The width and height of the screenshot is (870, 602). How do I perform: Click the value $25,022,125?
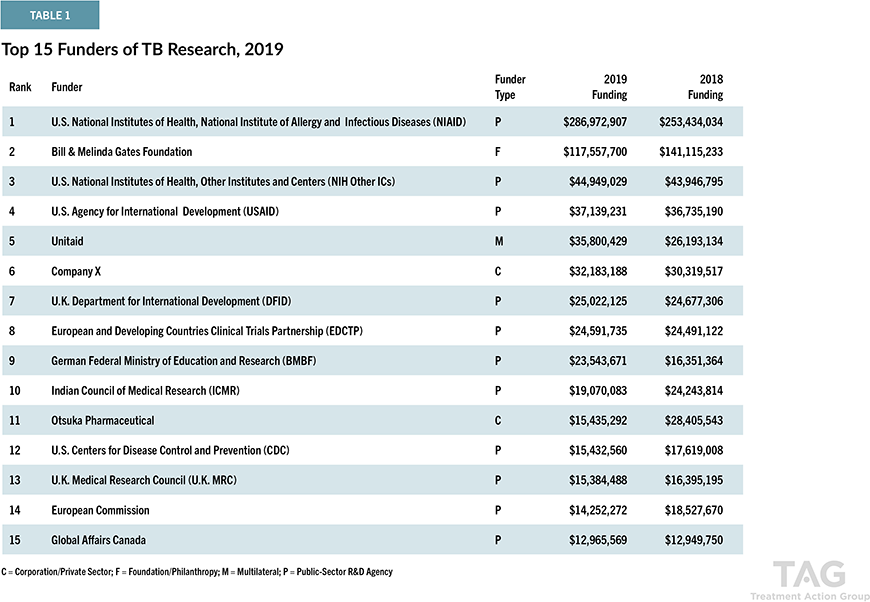pos(598,301)
